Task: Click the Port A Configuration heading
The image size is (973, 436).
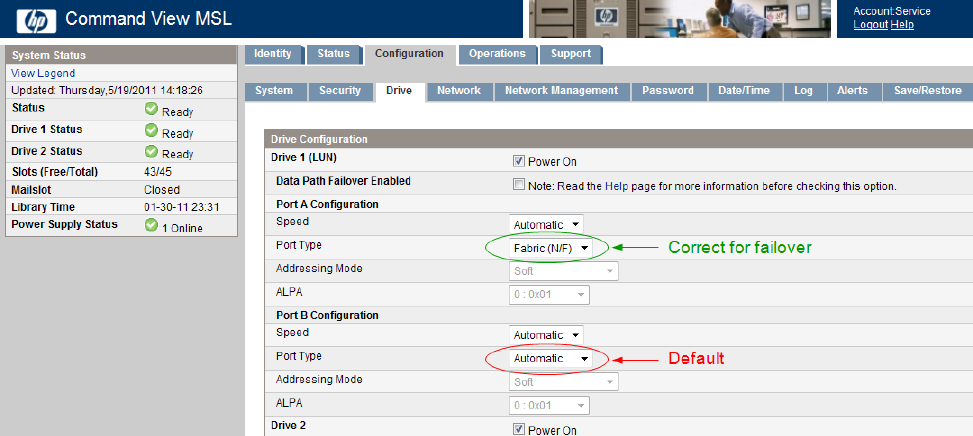Action: coord(327,204)
